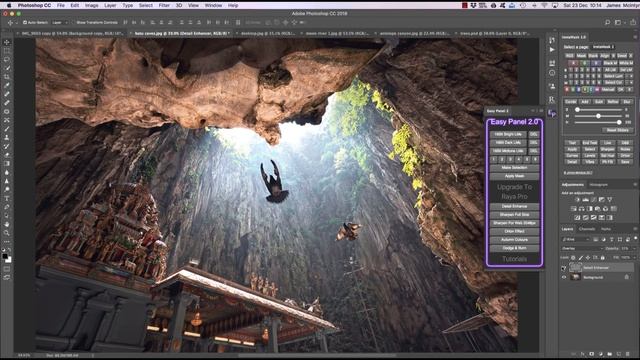
Task: Adjust the InstaMask M slider handle
Action: tap(598, 116)
